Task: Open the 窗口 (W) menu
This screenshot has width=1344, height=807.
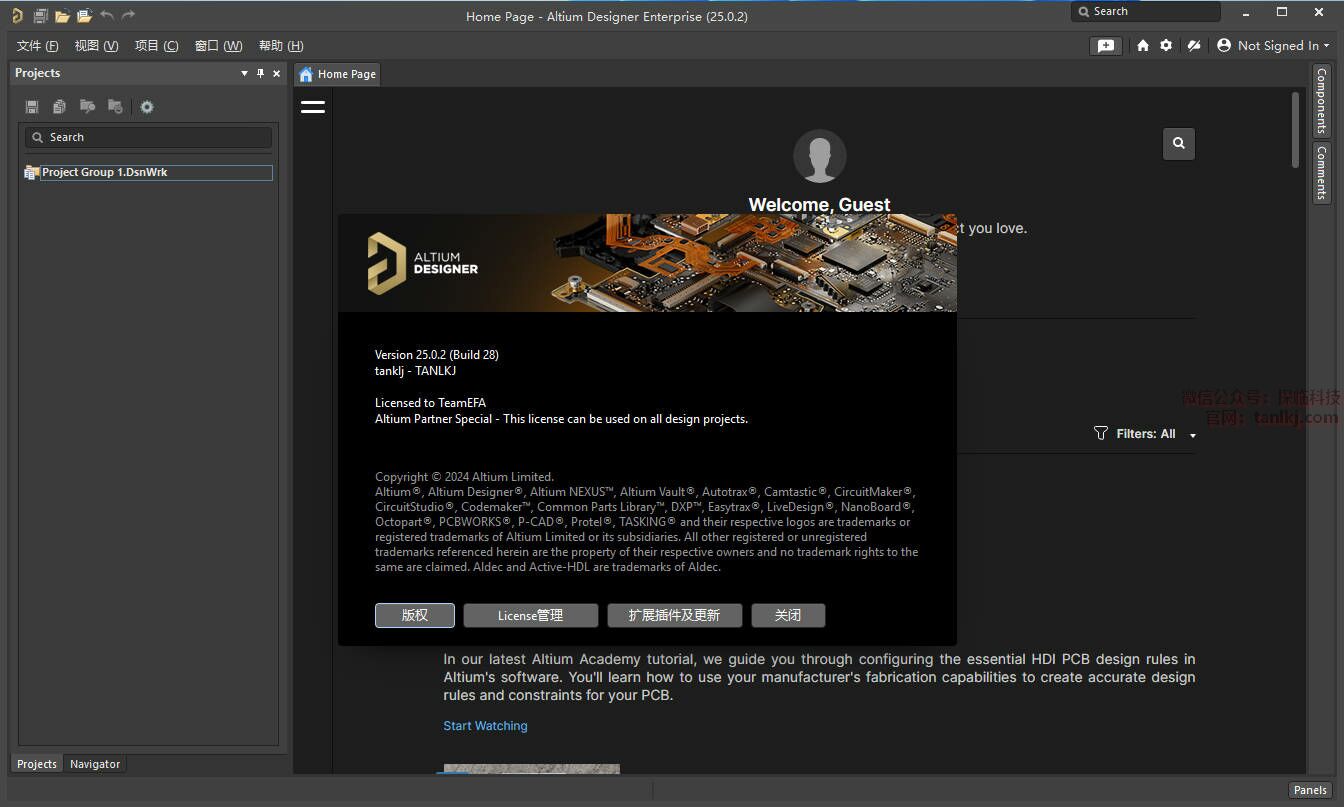Action: (x=219, y=46)
